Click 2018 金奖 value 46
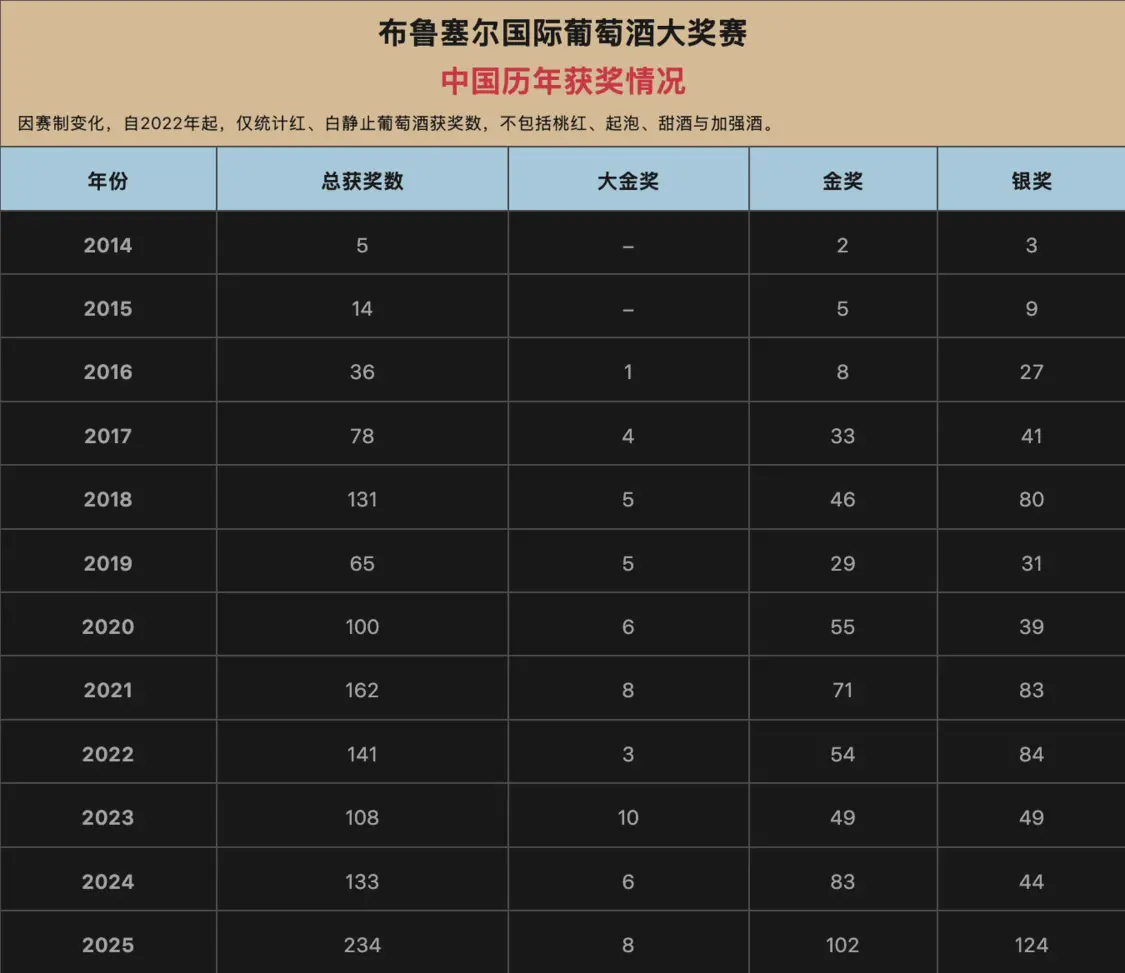The height and width of the screenshot is (973, 1125). tap(842, 499)
